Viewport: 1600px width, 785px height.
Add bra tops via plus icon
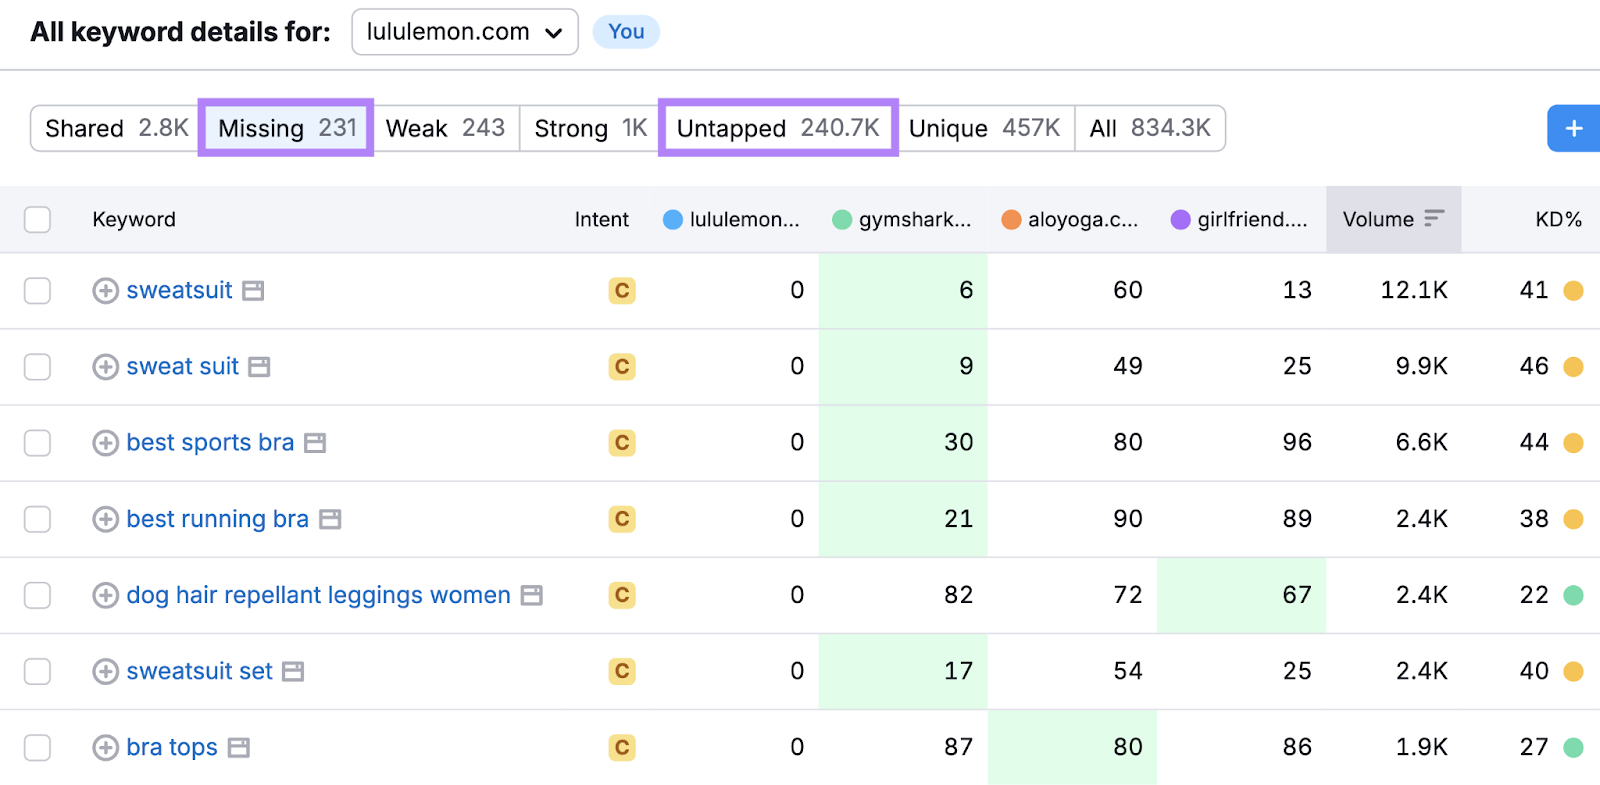click(x=105, y=748)
